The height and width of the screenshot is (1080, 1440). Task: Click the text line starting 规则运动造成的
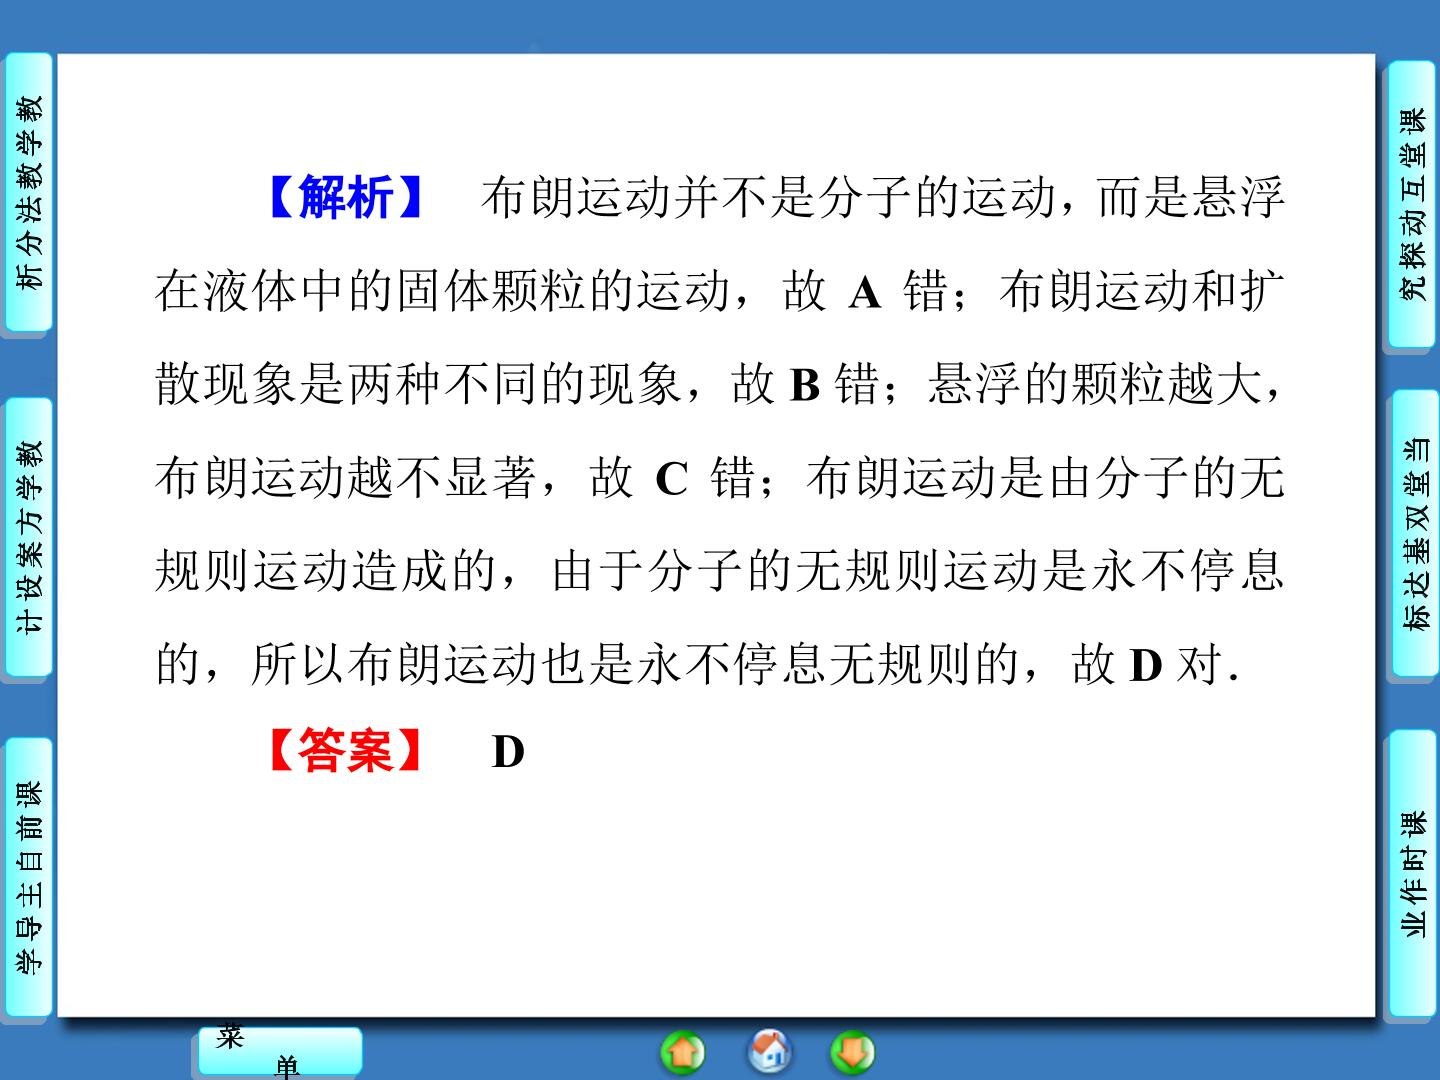click(719, 571)
